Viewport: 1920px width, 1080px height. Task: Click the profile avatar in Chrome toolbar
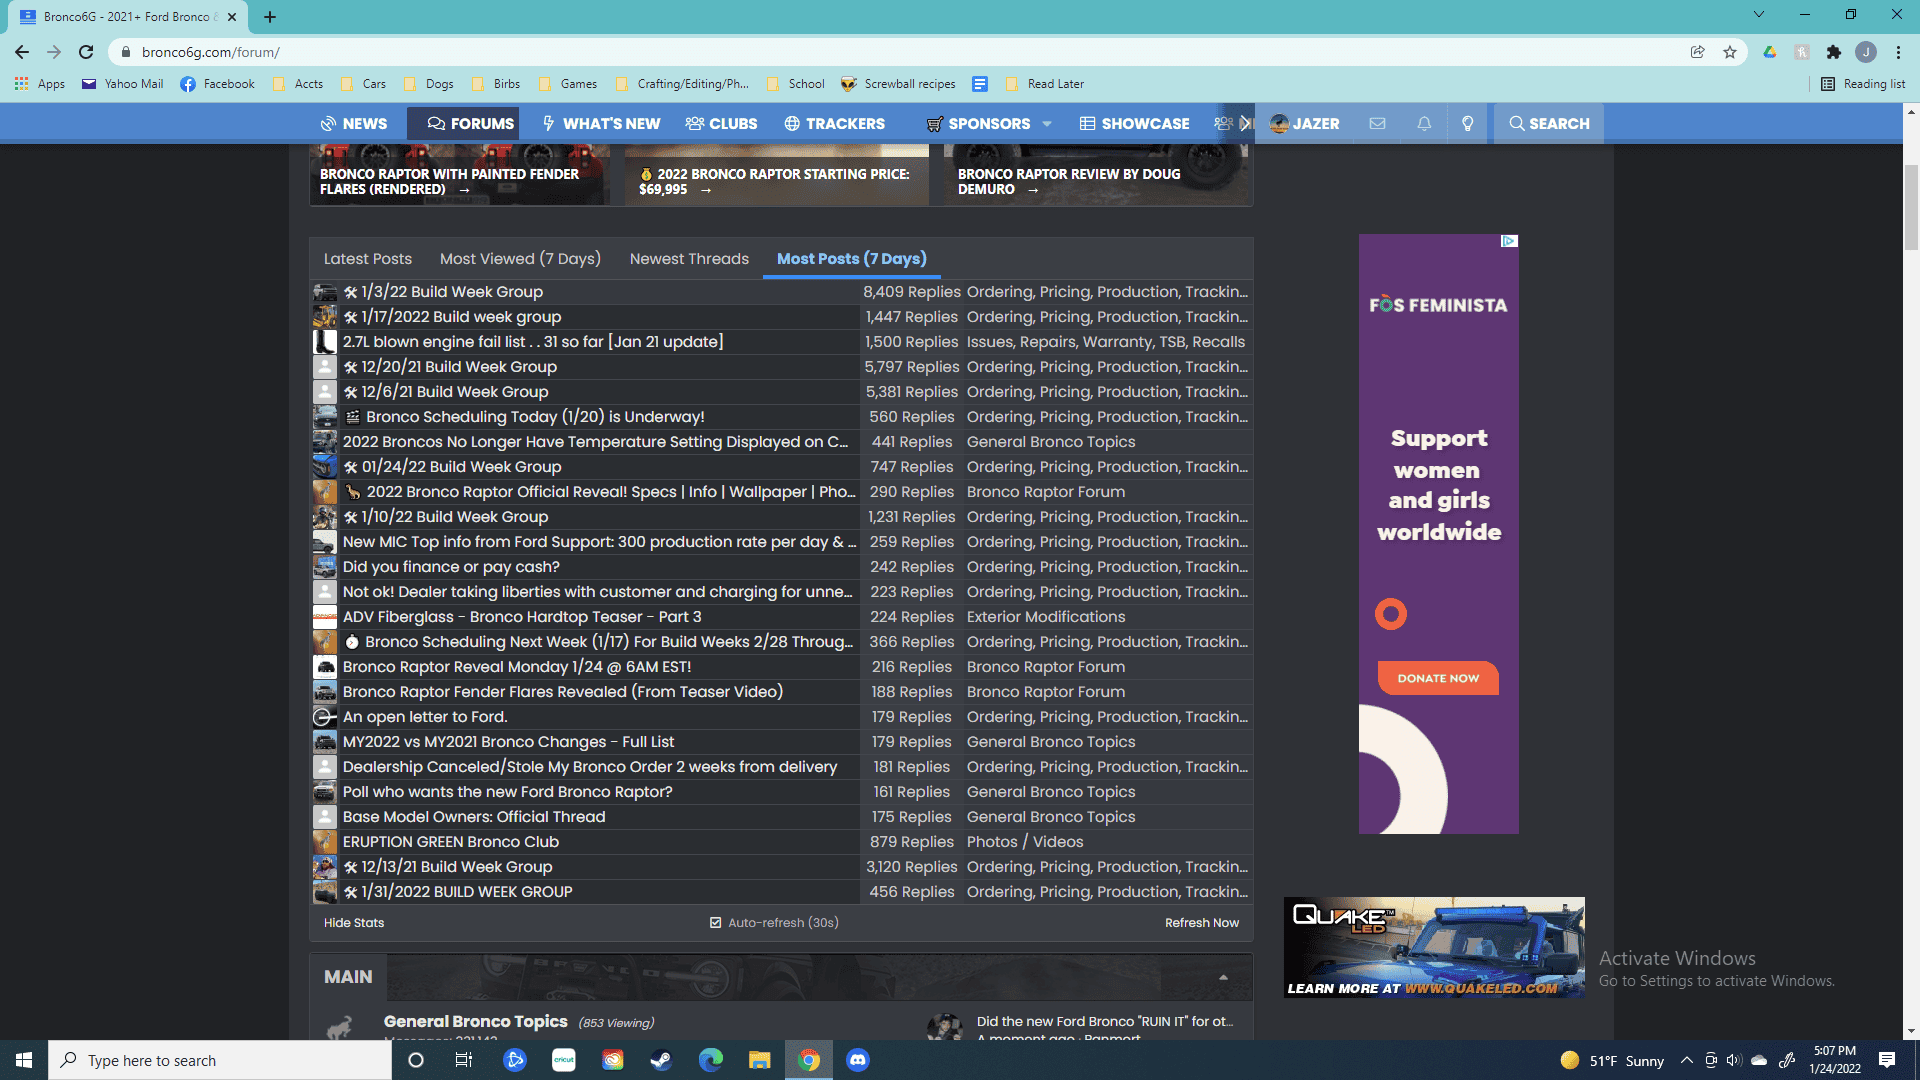pos(1866,52)
